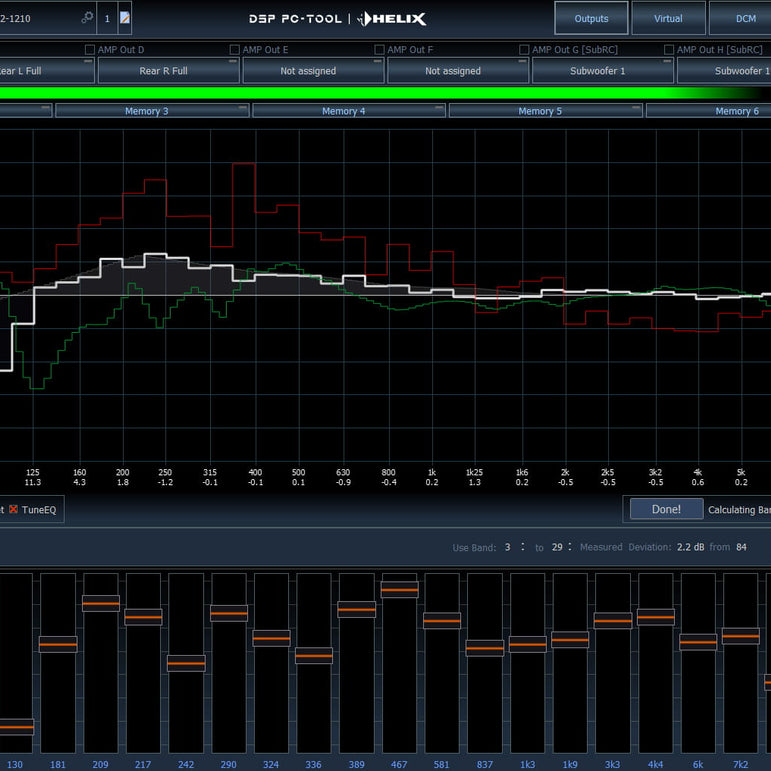The image size is (771, 771).
Task: Open the Rear R Full channel selector
Action: point(163,71)
